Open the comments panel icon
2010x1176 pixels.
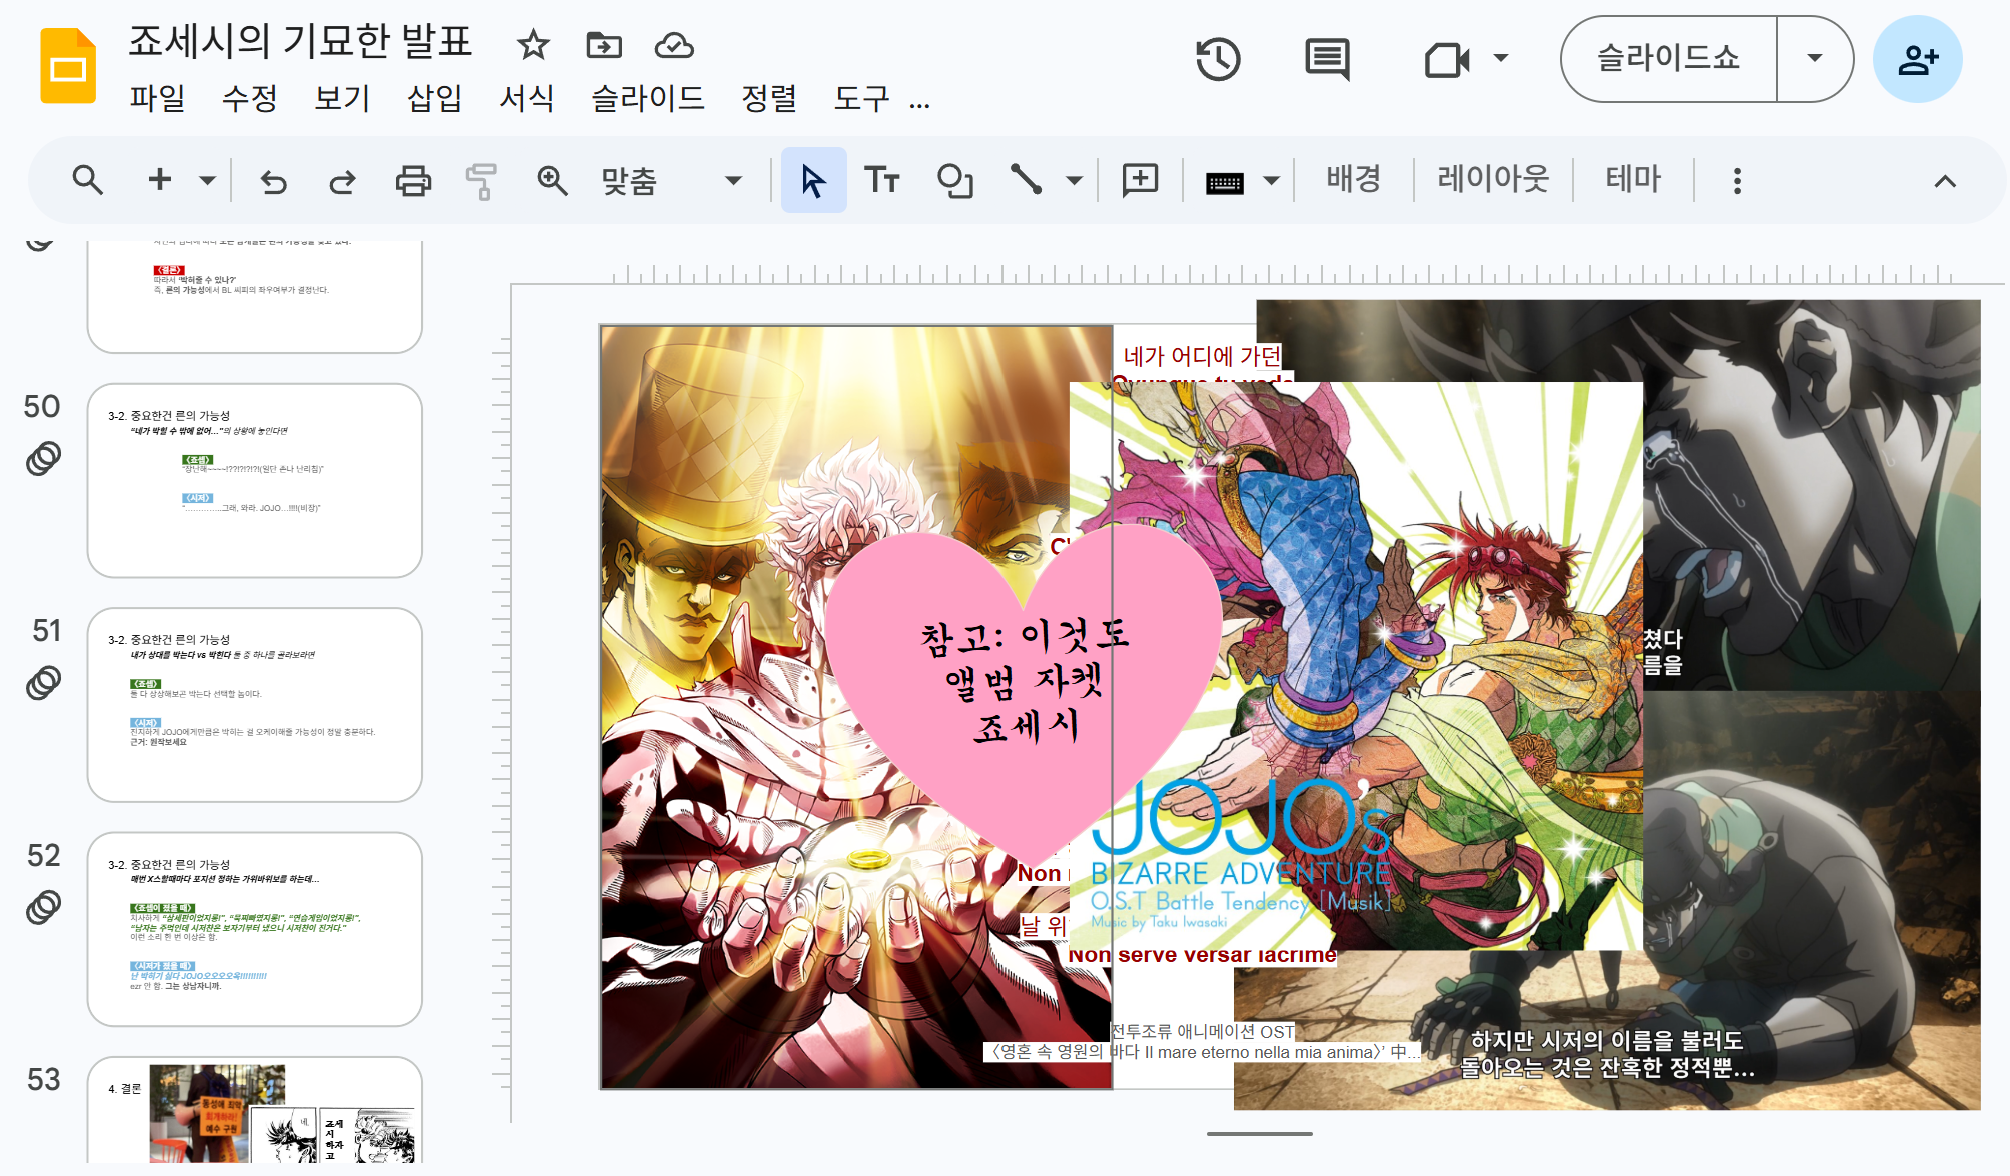coord(1327,59)
